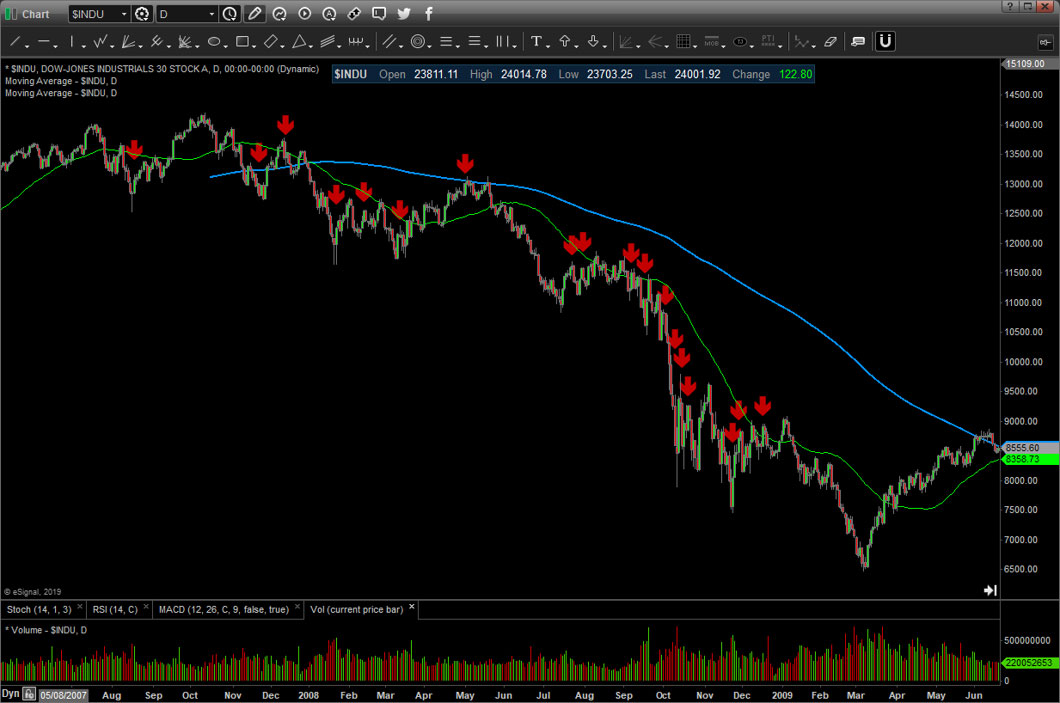Click the Dyn mode button
The image size is (1060, 703).
10,694
